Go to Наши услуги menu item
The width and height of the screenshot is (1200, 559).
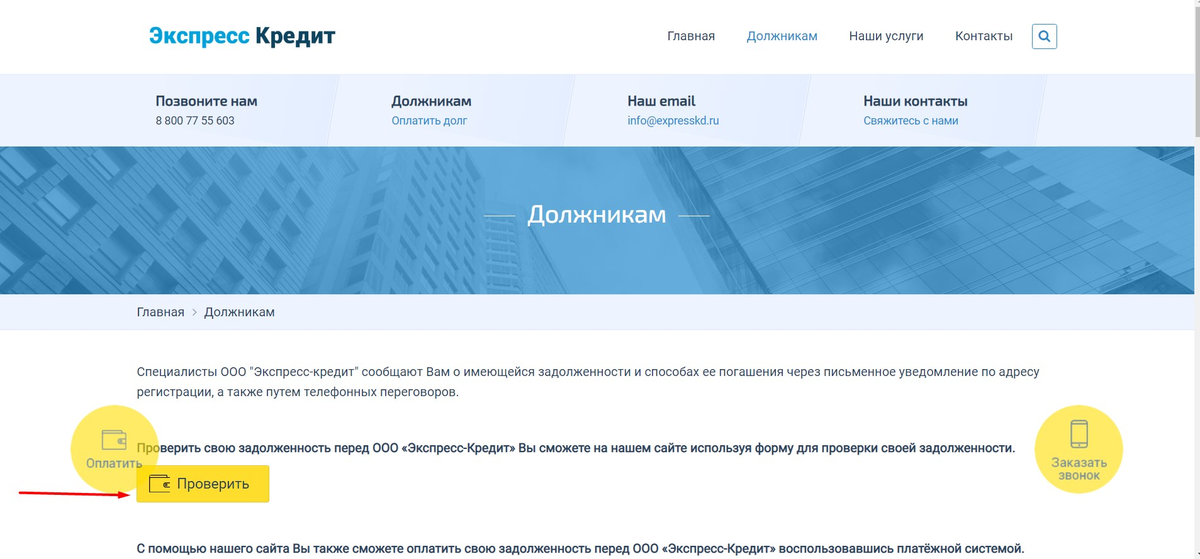coord(886,36)
